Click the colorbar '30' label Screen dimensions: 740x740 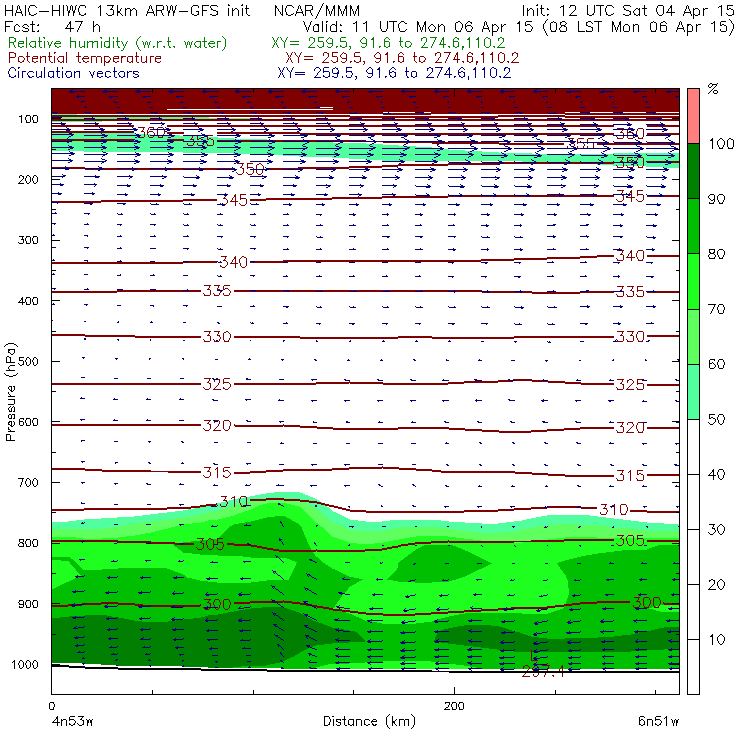point(716,530)
